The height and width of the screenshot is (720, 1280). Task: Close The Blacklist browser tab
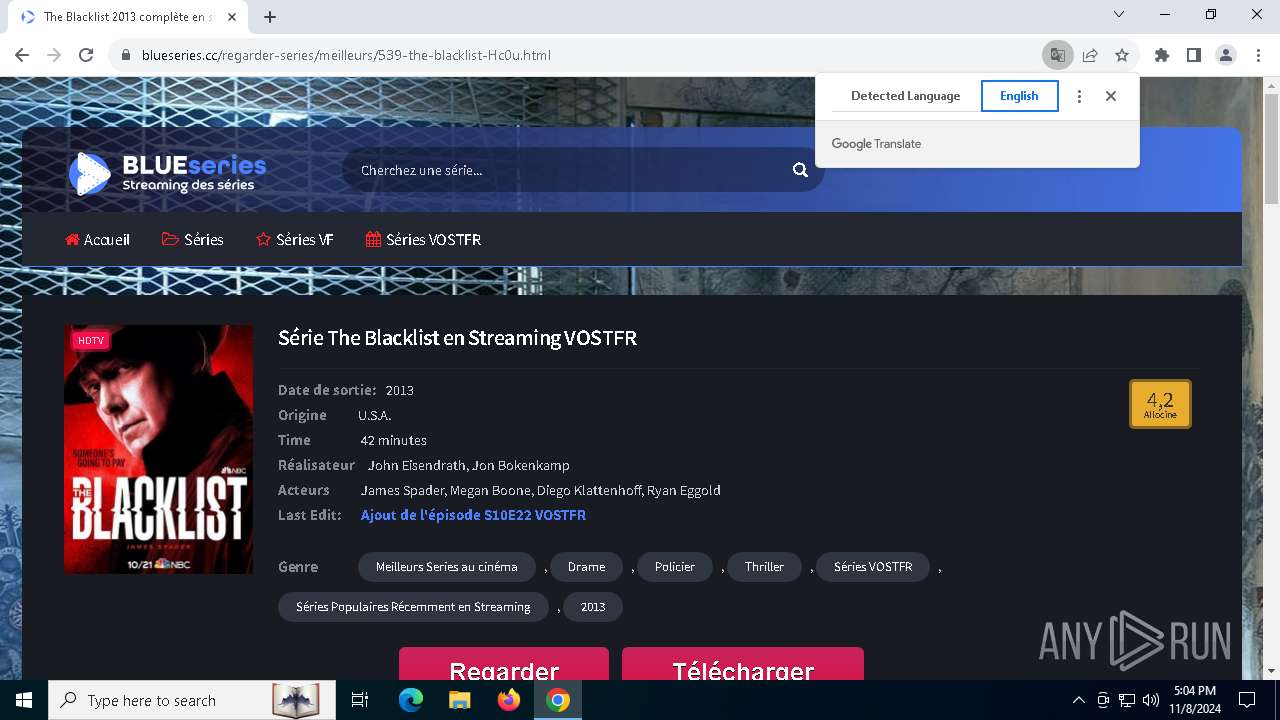tap(232, 17)
